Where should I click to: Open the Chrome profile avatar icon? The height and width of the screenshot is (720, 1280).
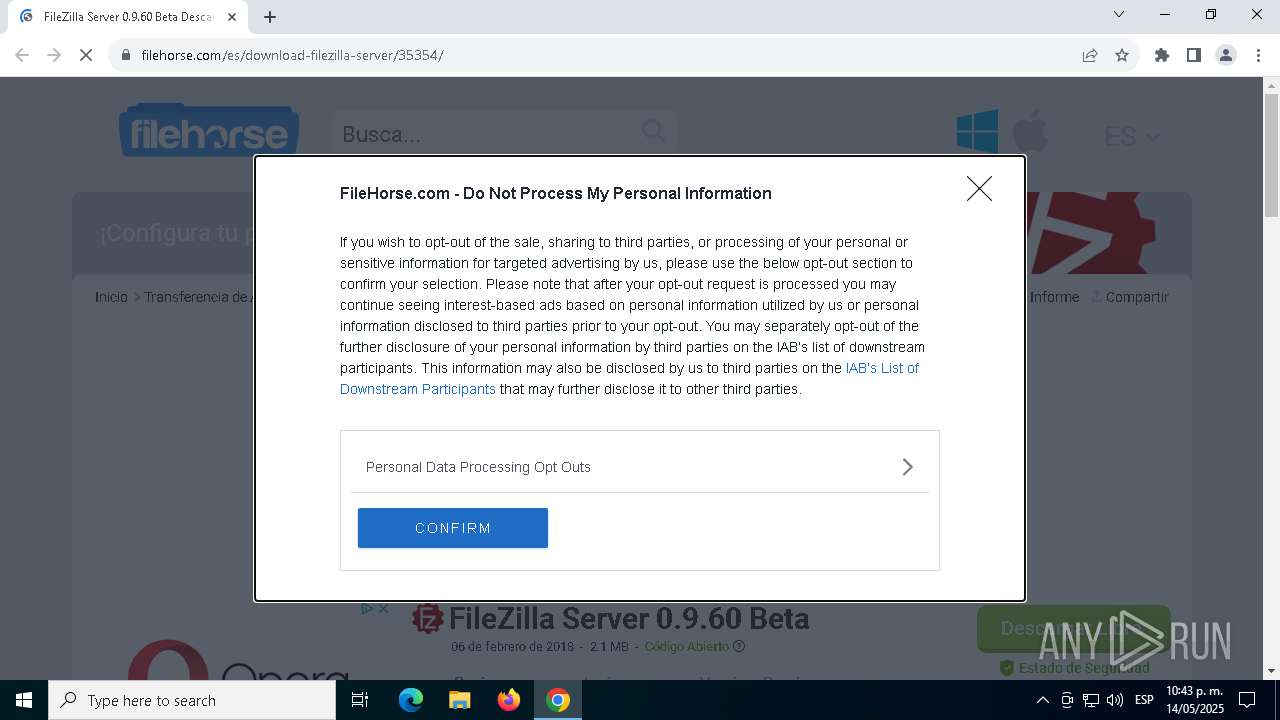(x=1226, y=55)
